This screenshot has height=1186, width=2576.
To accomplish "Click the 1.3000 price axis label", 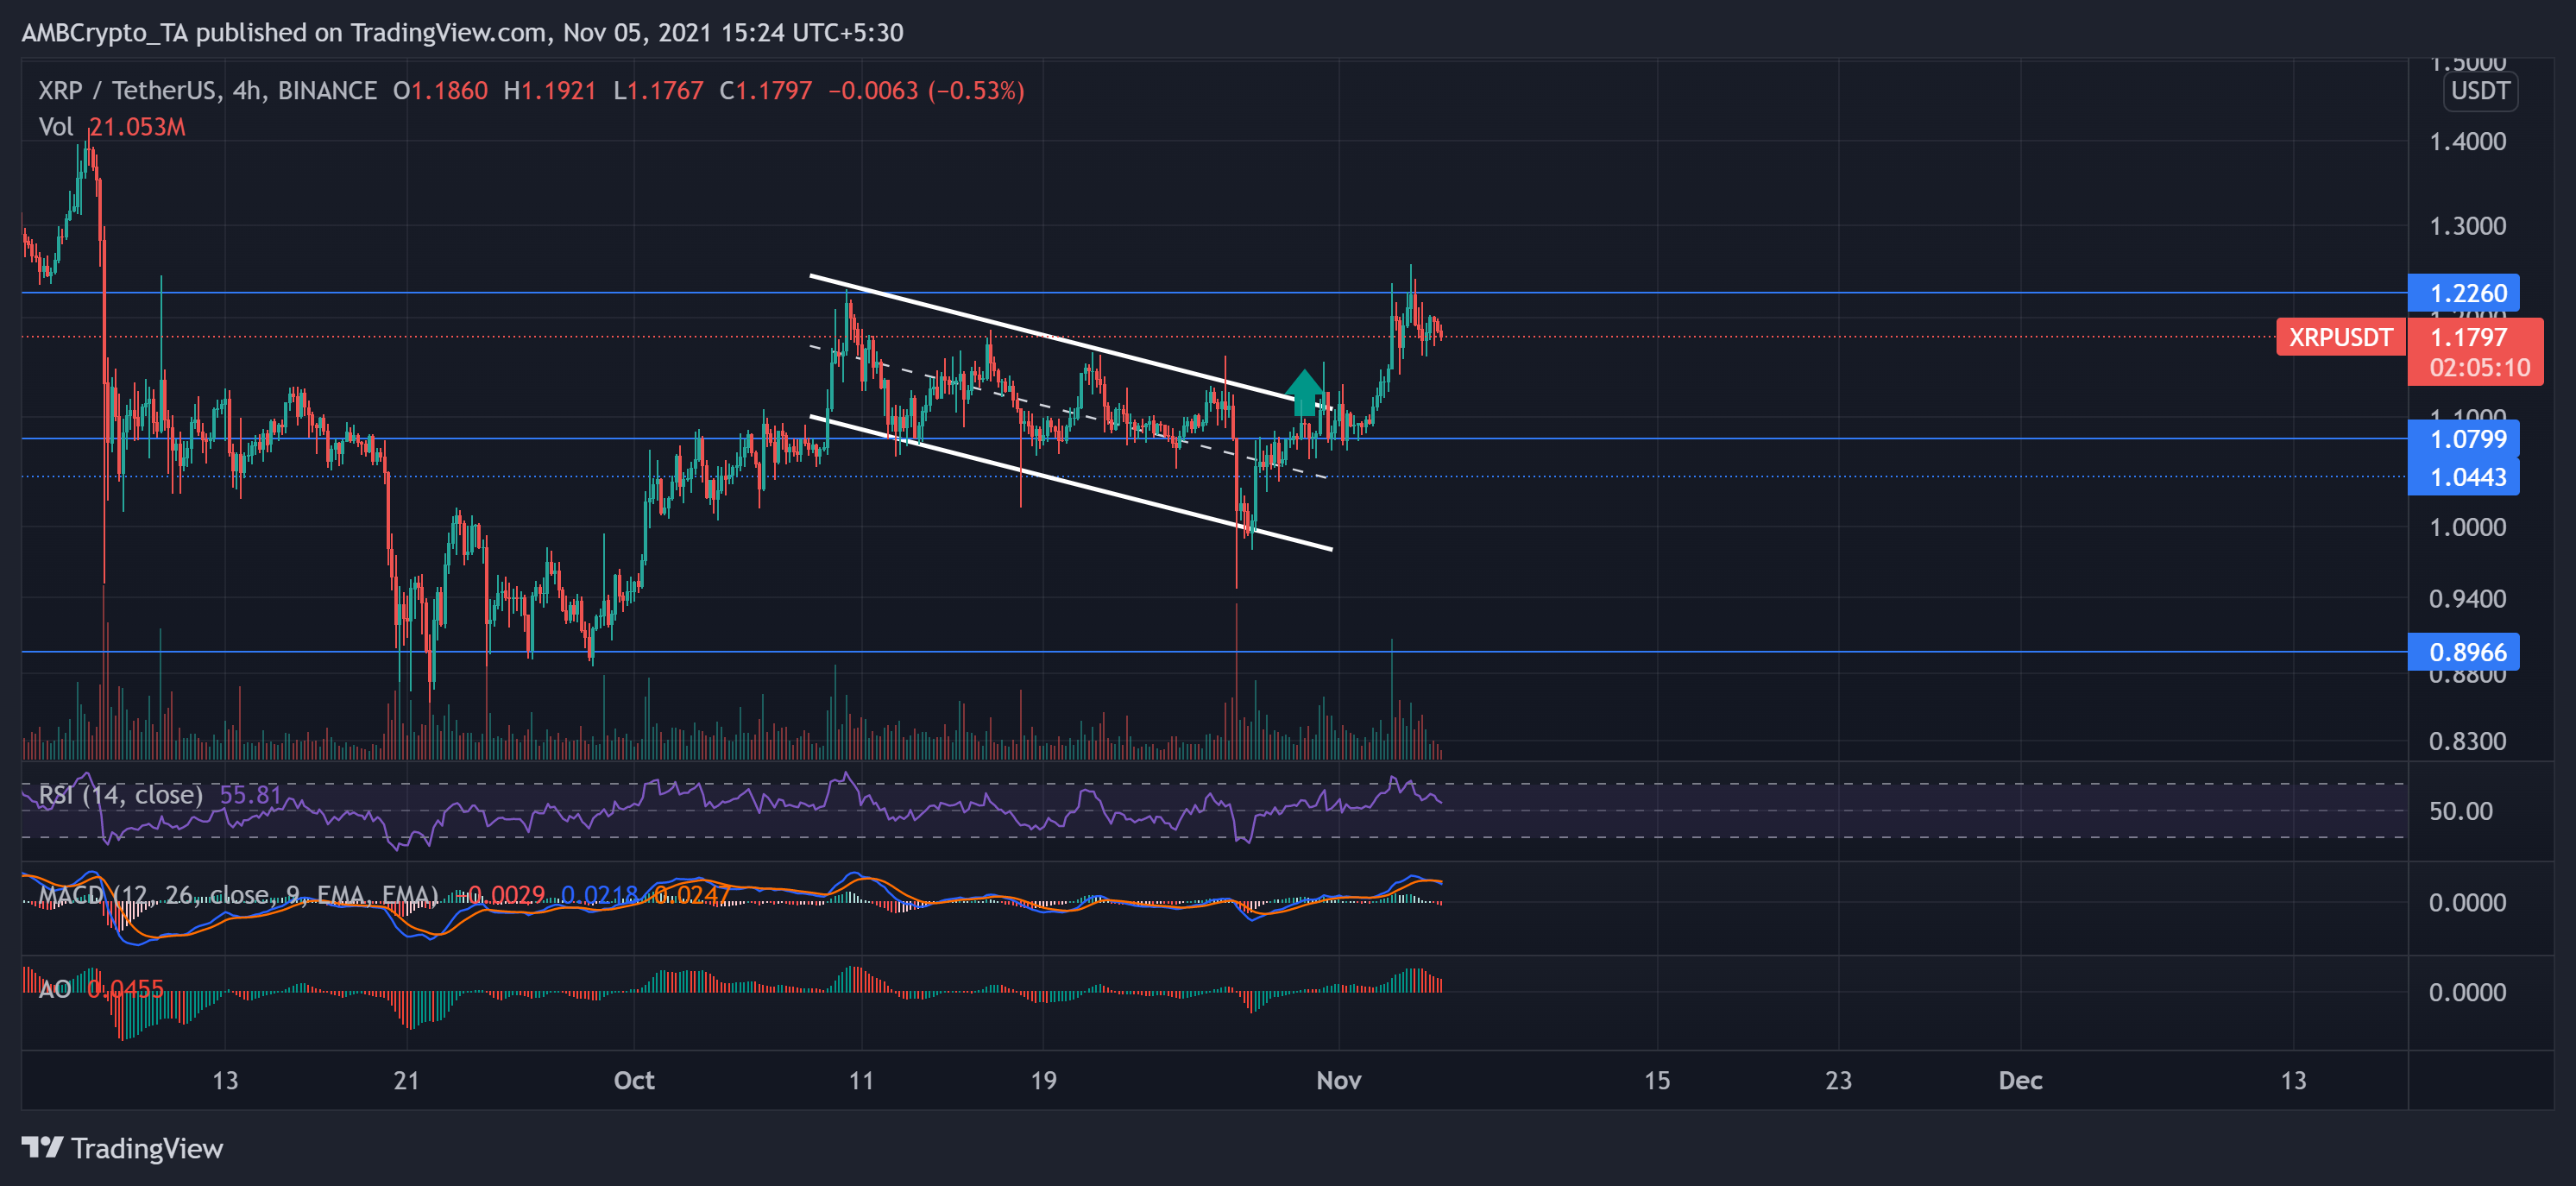I will click(2467, 226).
